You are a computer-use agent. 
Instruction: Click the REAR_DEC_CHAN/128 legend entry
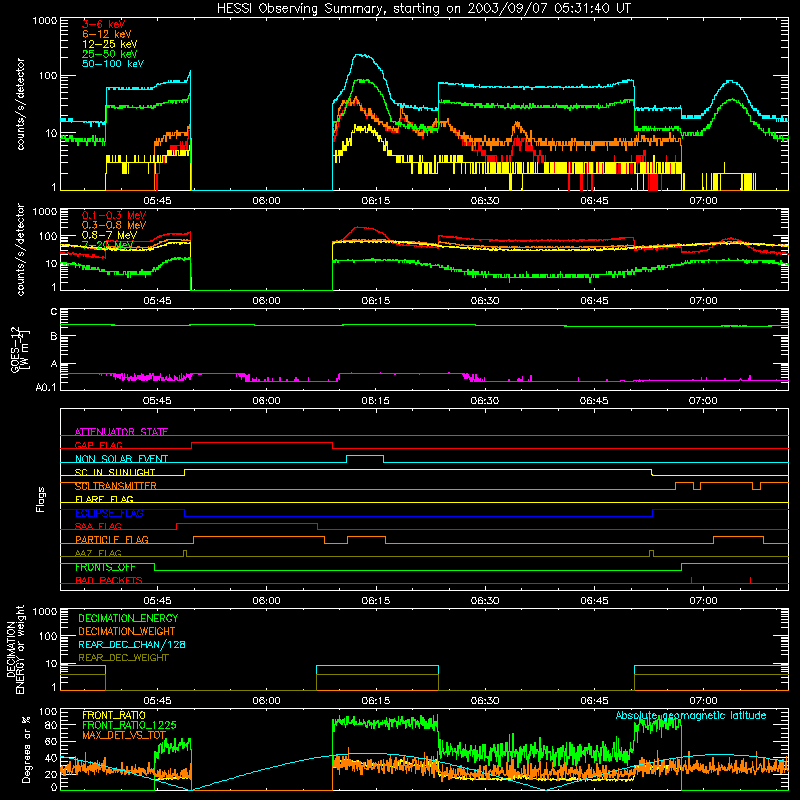pos(132,645)
